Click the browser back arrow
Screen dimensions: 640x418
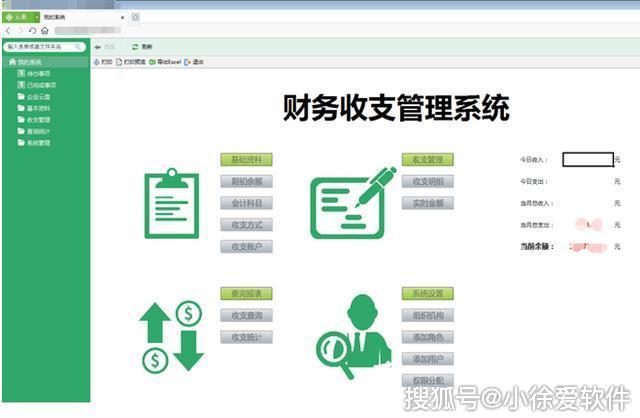[8, 31]
